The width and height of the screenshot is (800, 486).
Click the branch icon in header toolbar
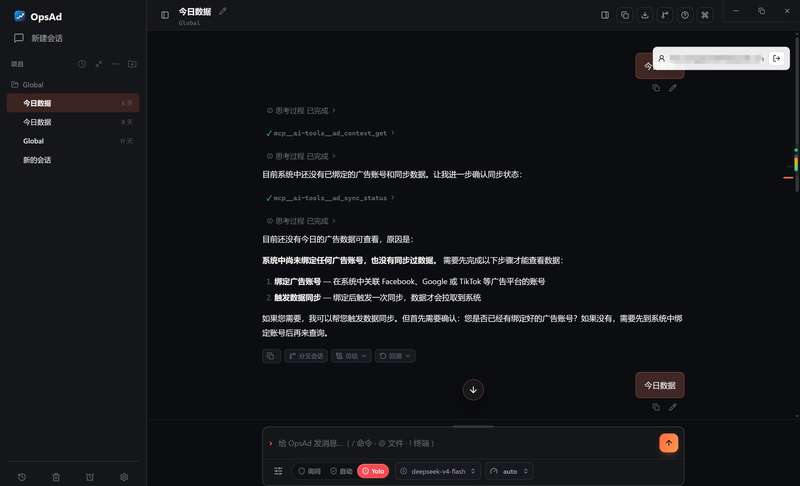tap(665, 15)
